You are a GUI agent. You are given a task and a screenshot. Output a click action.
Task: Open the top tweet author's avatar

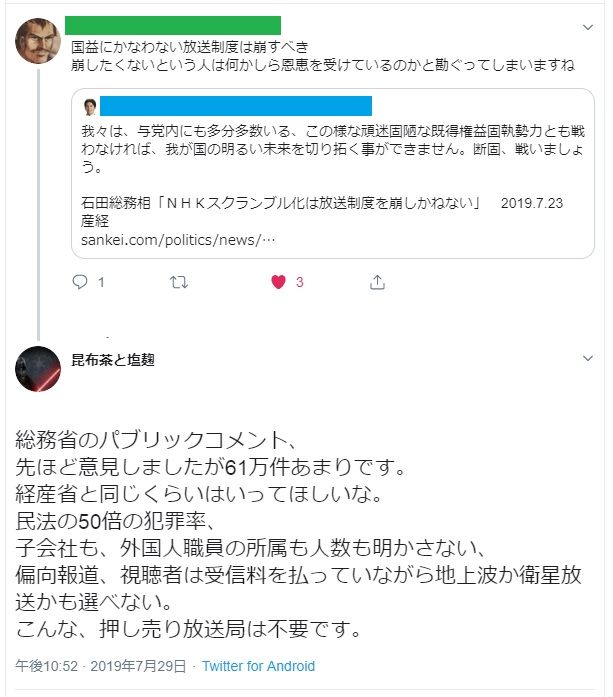tap(38, 39)
